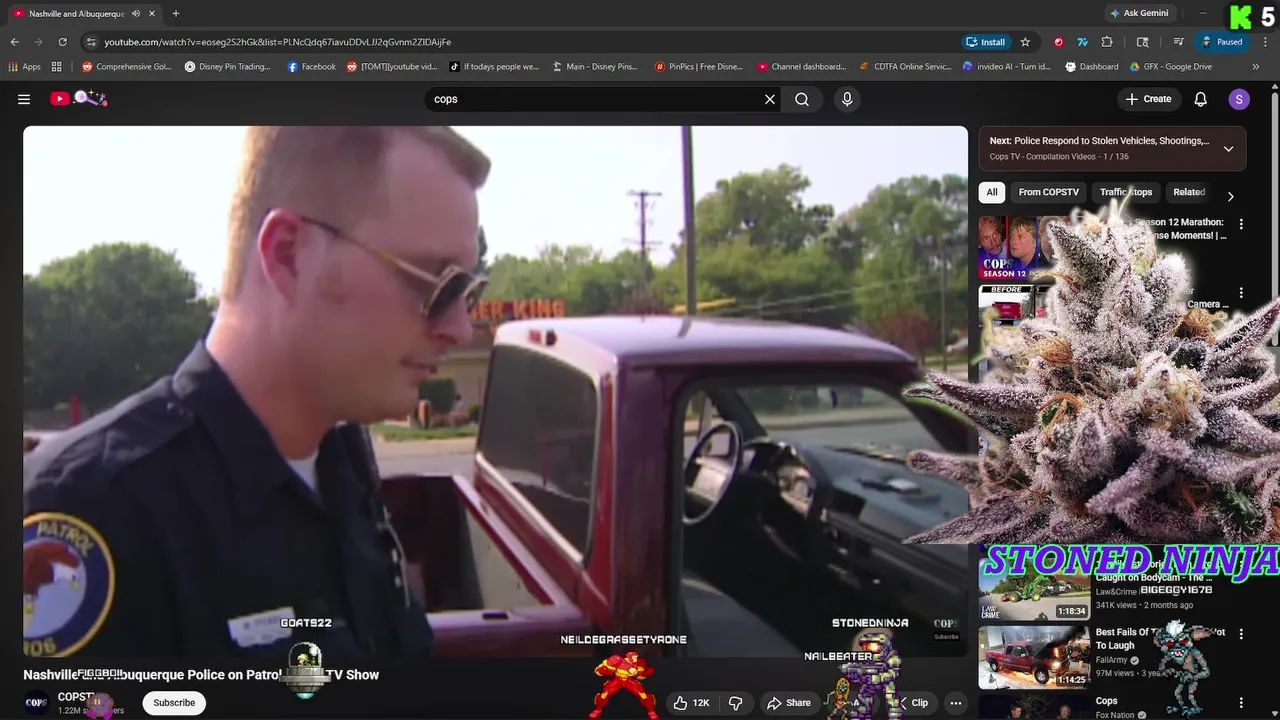Open Ask Gemini in Chrome
The height and width of the screenshot is (720, 1280).
[1139, 13]
